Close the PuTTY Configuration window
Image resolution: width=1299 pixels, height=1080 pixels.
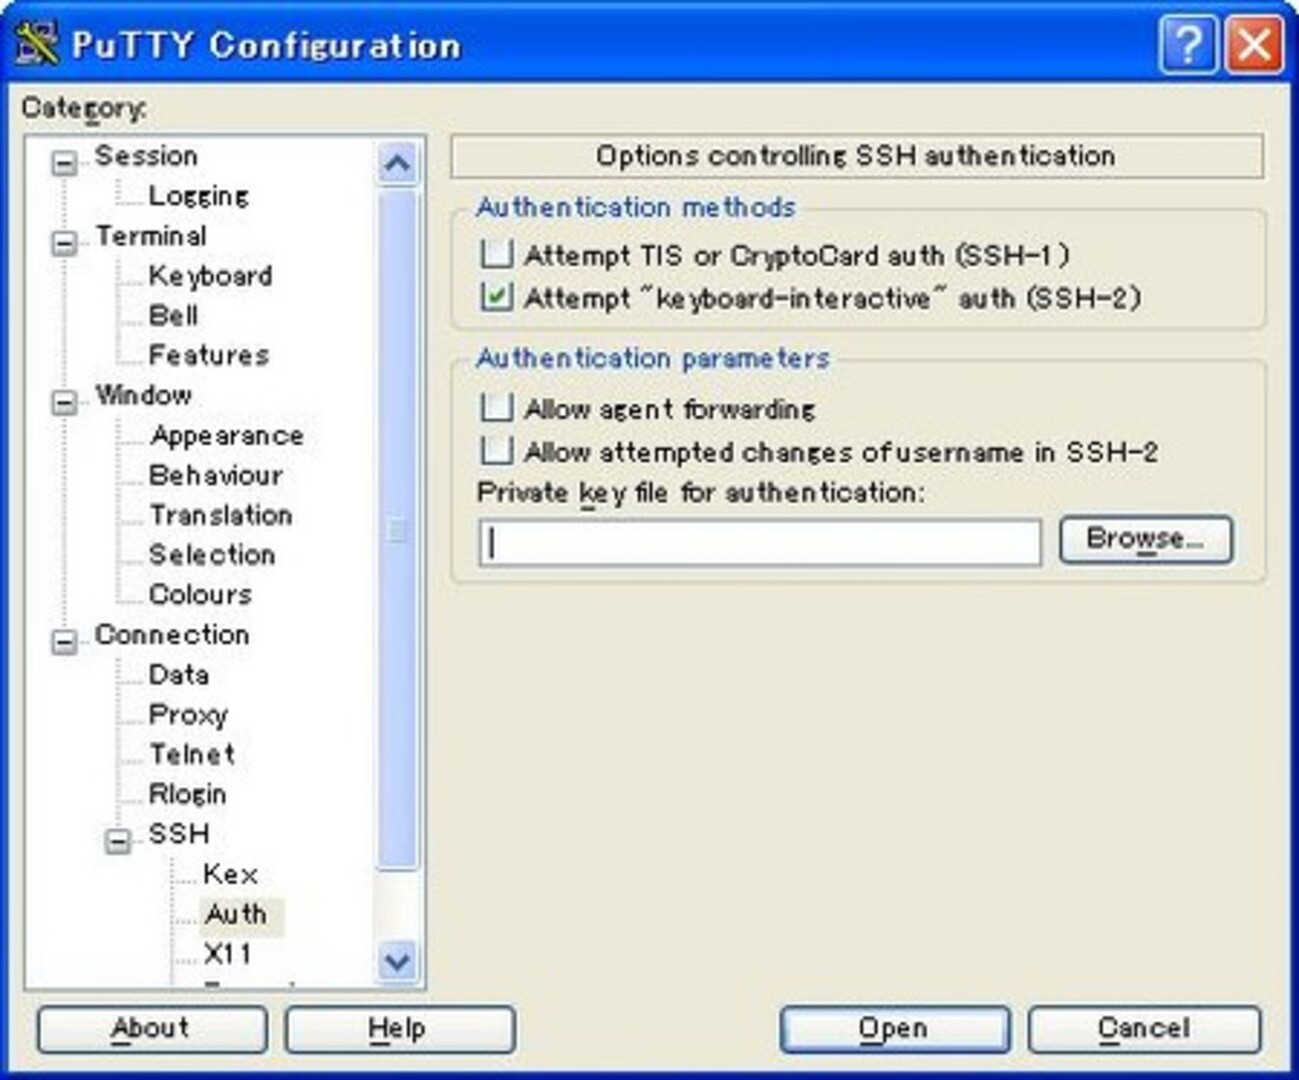click(x=1254, y=45)
